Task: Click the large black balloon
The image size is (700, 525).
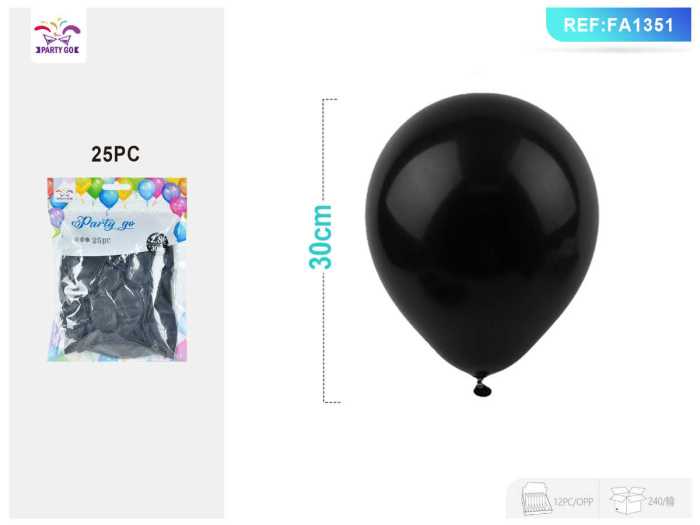Action: point(482,234)
